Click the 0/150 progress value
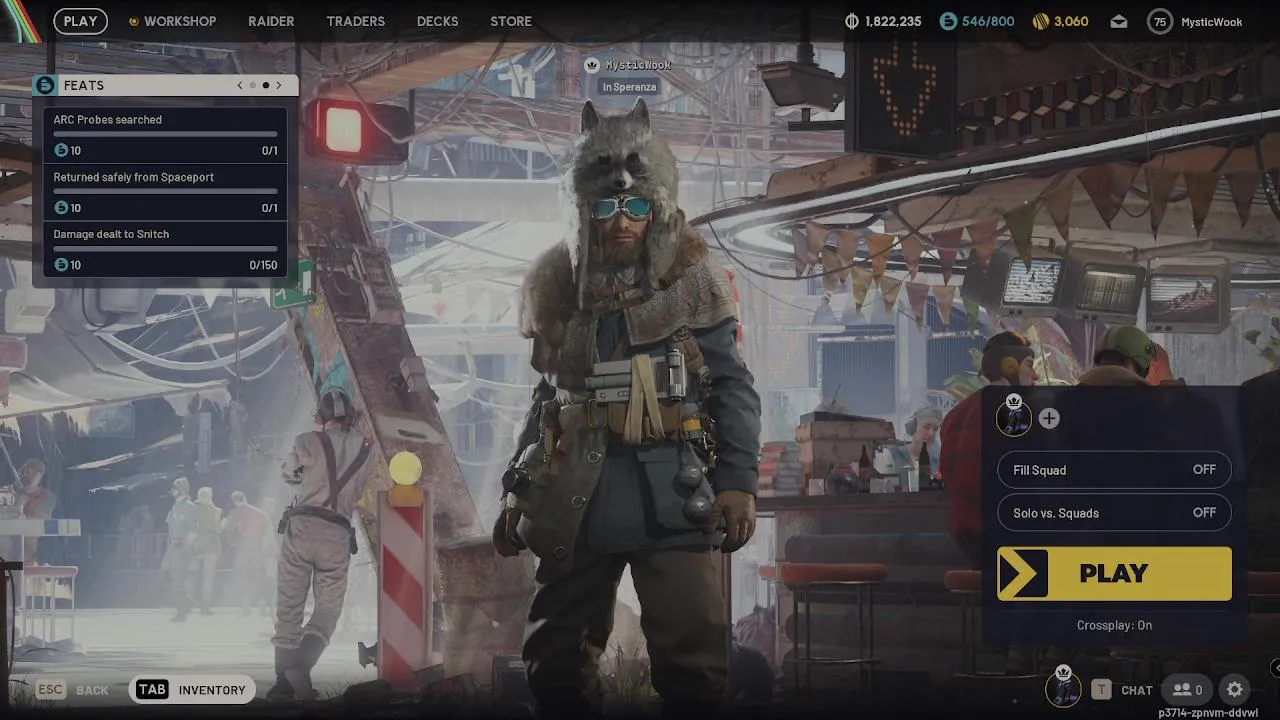Screen dimensions: 1280x720 [263, 265]
